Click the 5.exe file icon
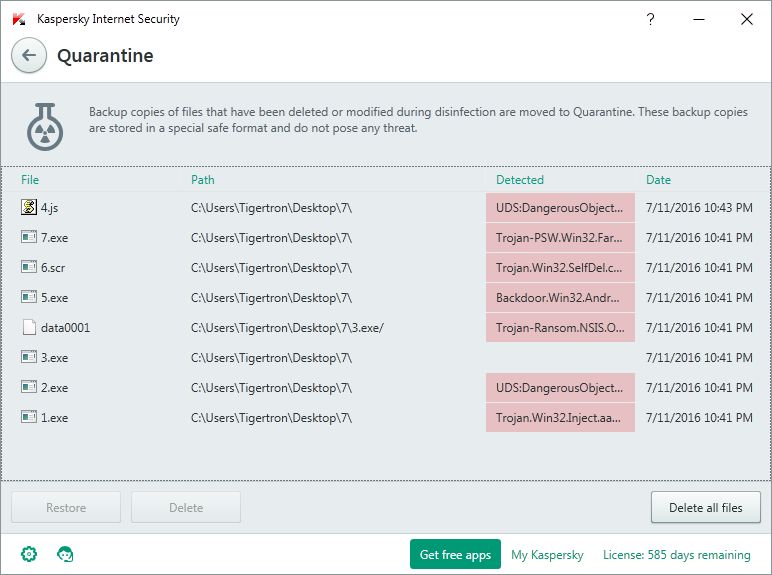Image resolution: width=772 pixels, height=575 pixels. click(x=29, y=297)
